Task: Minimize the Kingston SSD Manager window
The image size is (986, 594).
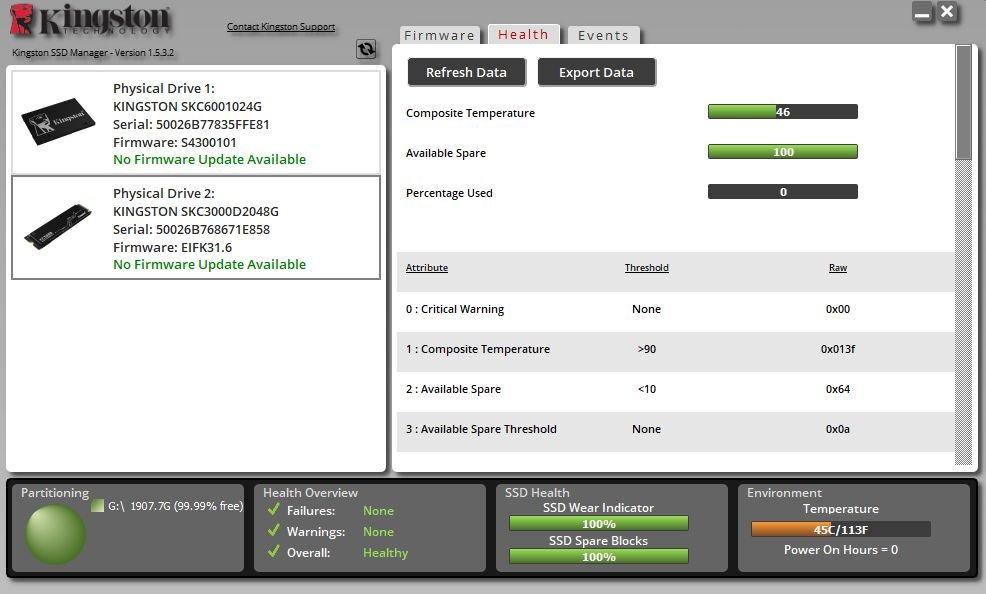Action: point(922,13)
